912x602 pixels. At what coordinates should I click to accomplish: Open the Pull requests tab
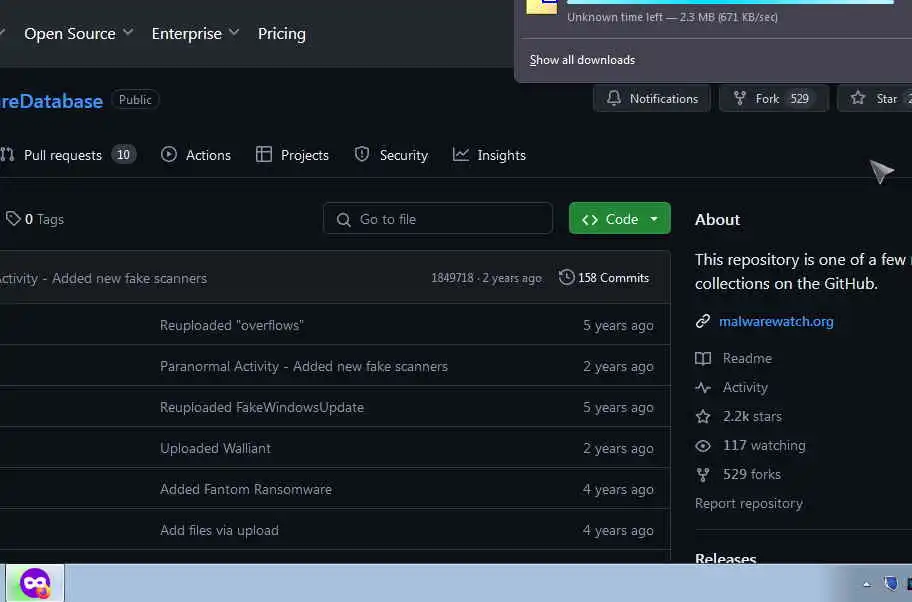(68, 155)
